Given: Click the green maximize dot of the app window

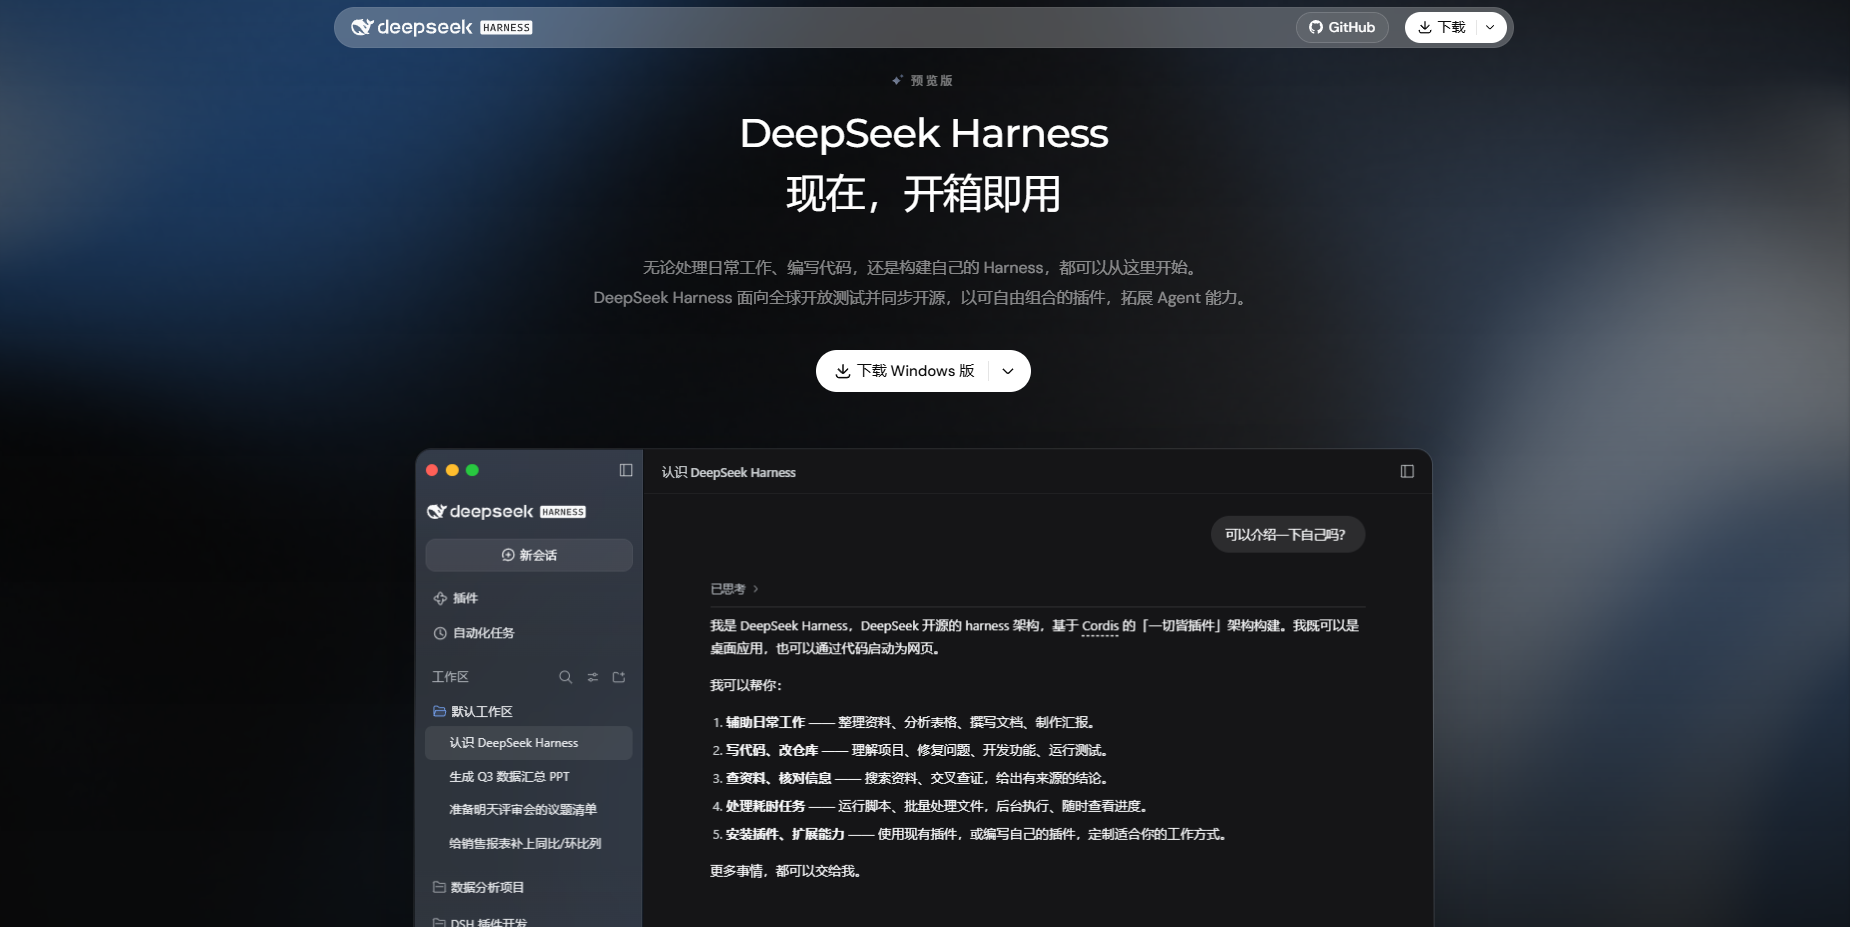Looking at the screenshot, I should coord(472,470).
